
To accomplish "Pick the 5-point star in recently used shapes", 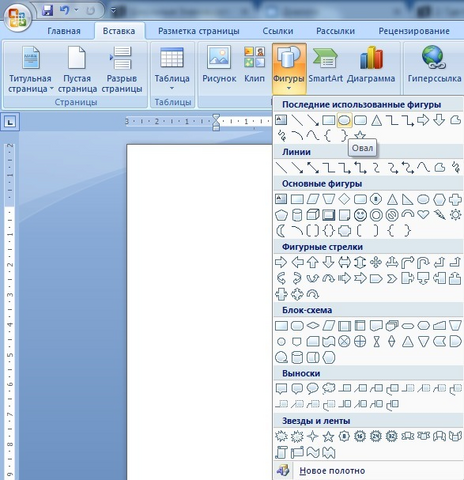I will click(360, 136).
